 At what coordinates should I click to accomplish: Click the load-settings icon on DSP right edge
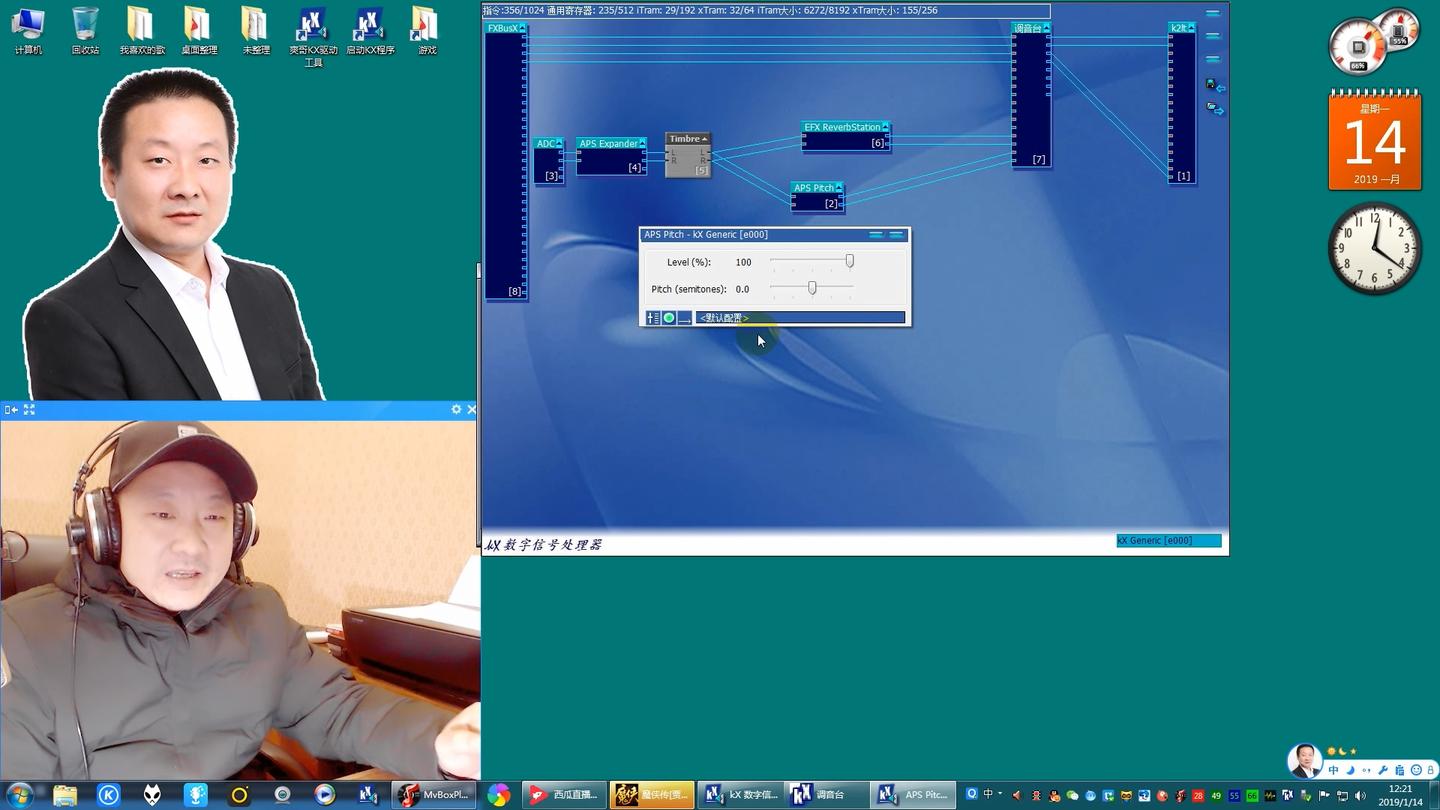point(1215,108)
